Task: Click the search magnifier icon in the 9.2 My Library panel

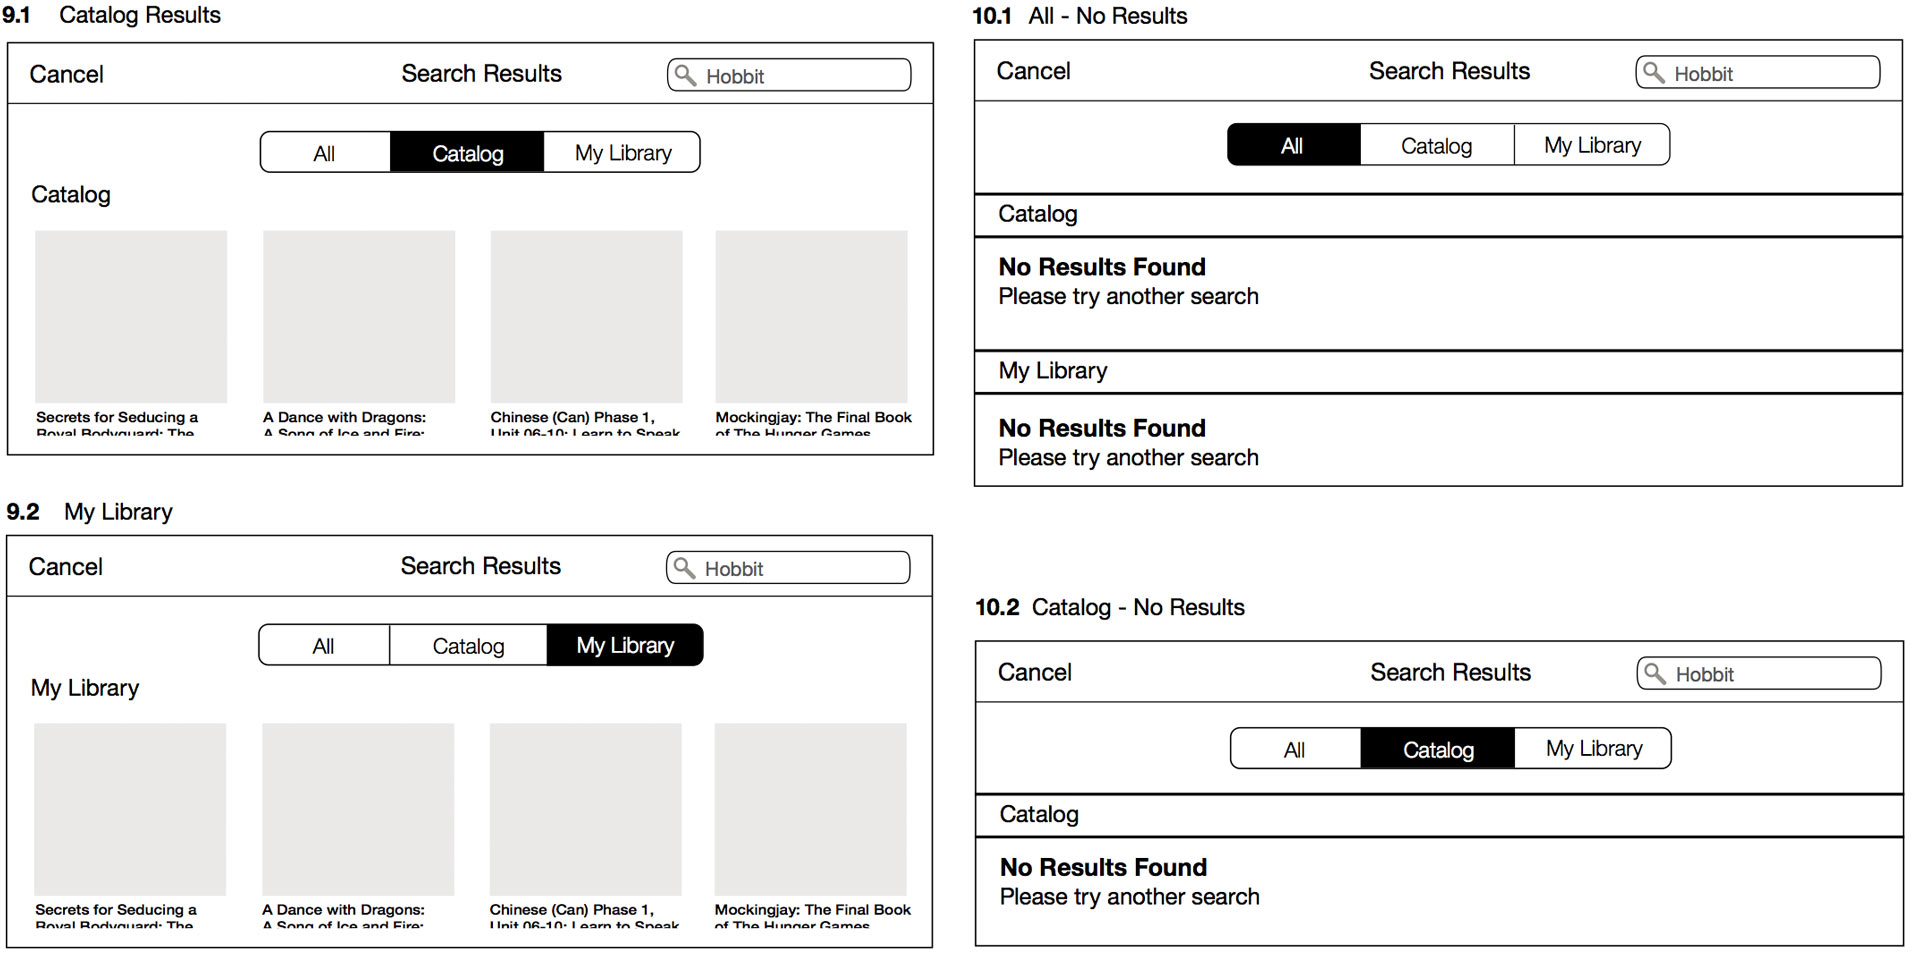Action: (684, 568)
